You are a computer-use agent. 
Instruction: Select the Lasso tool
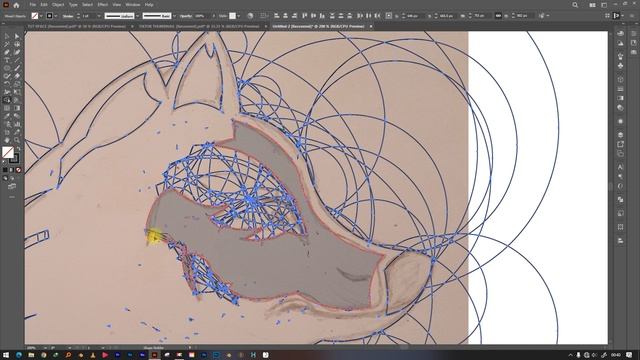17,44
